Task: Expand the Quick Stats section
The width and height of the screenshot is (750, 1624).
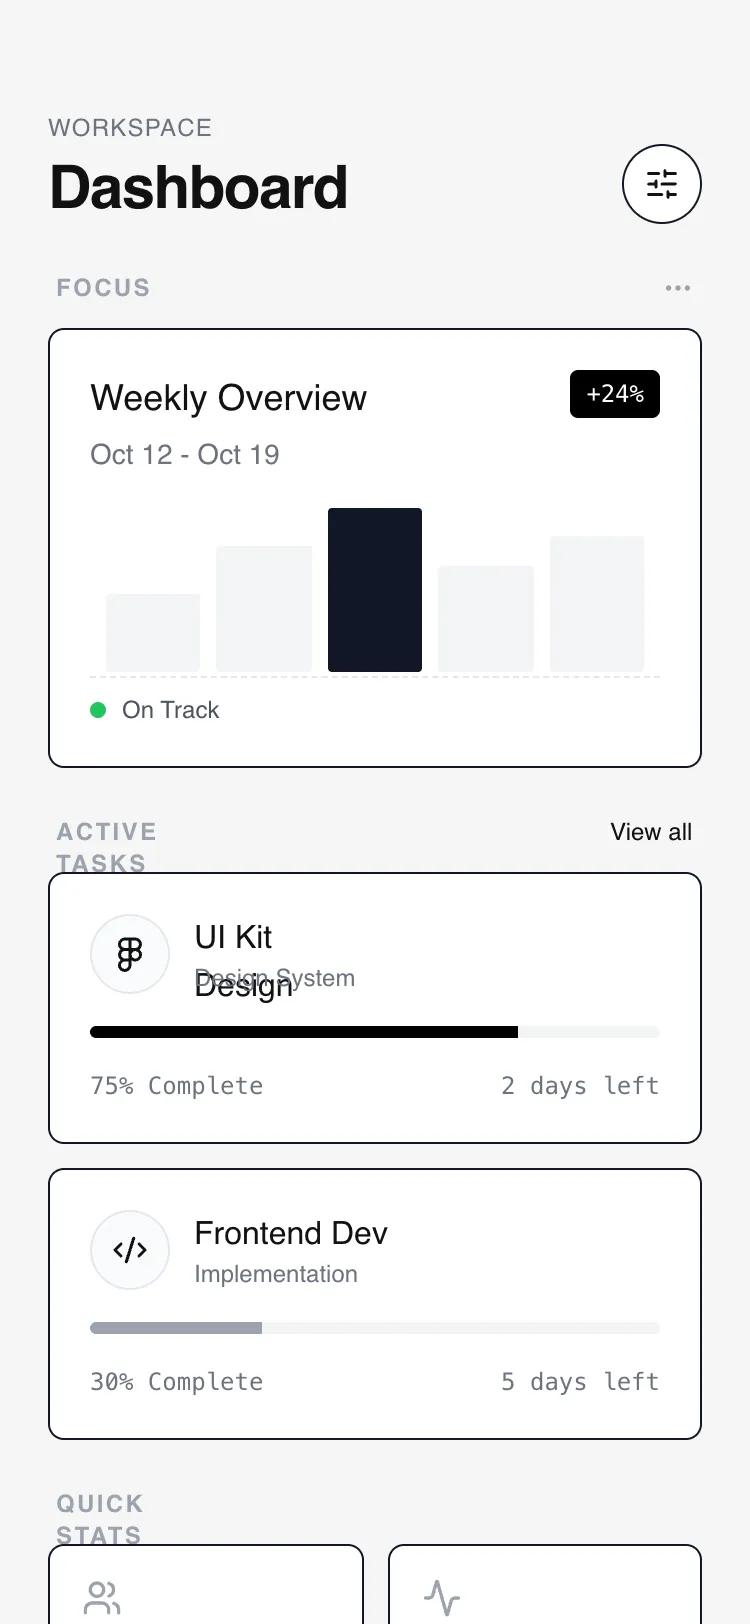Action: [99, 1518]
